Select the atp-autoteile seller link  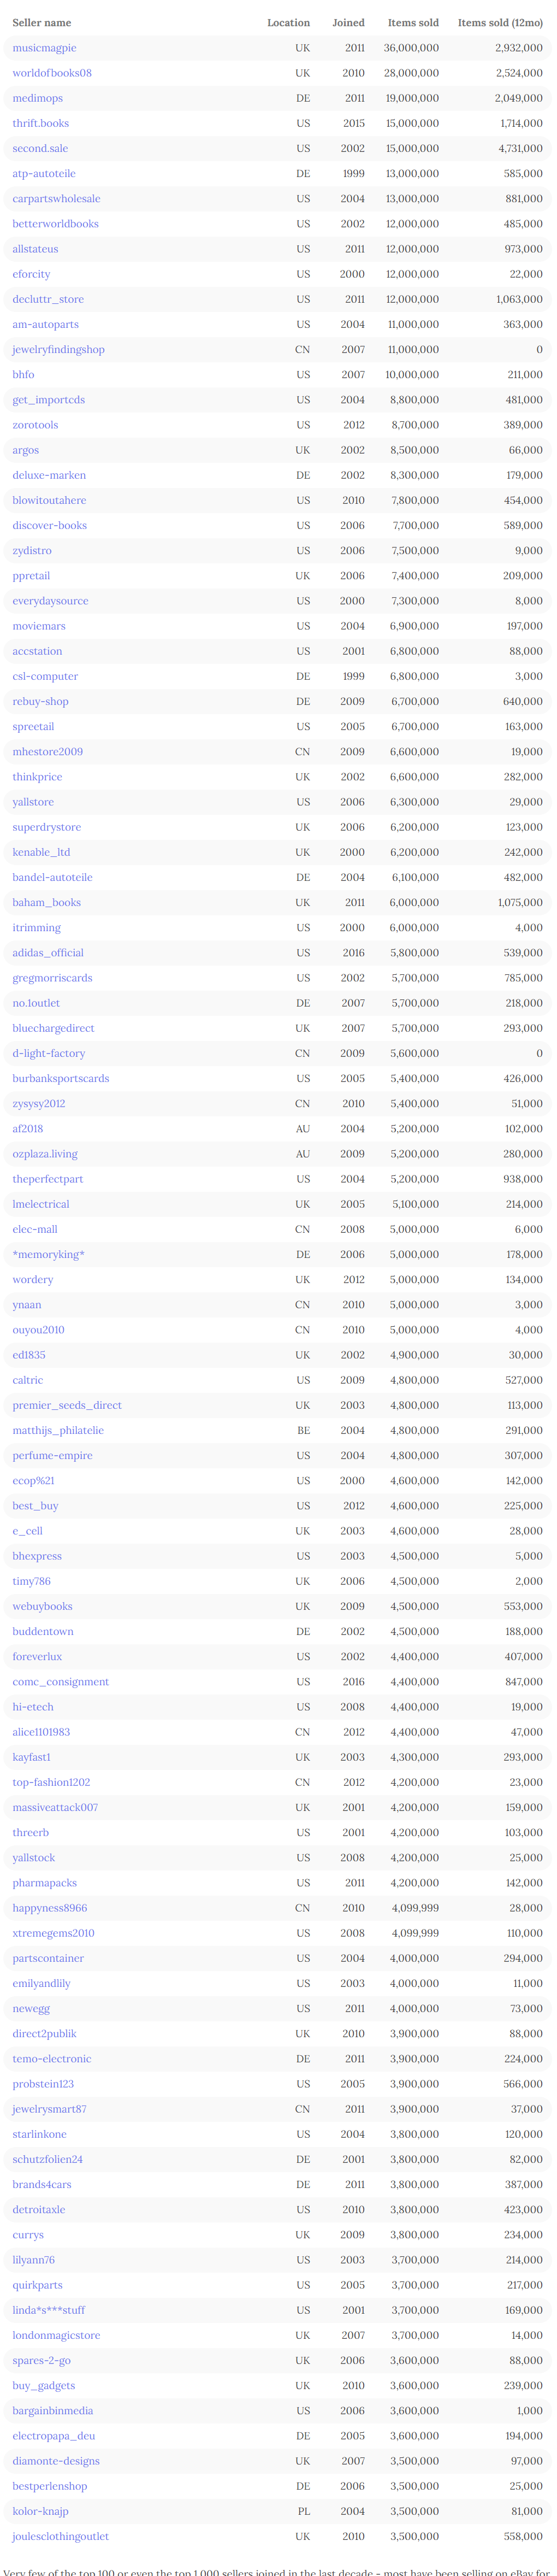44,173
